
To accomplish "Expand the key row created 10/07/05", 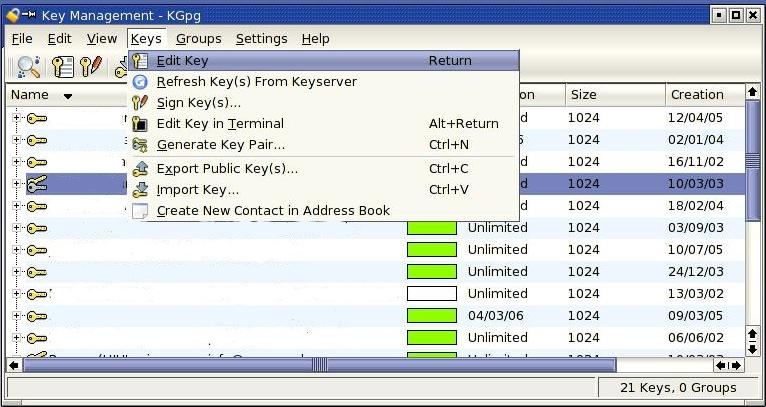I will 16,250.
